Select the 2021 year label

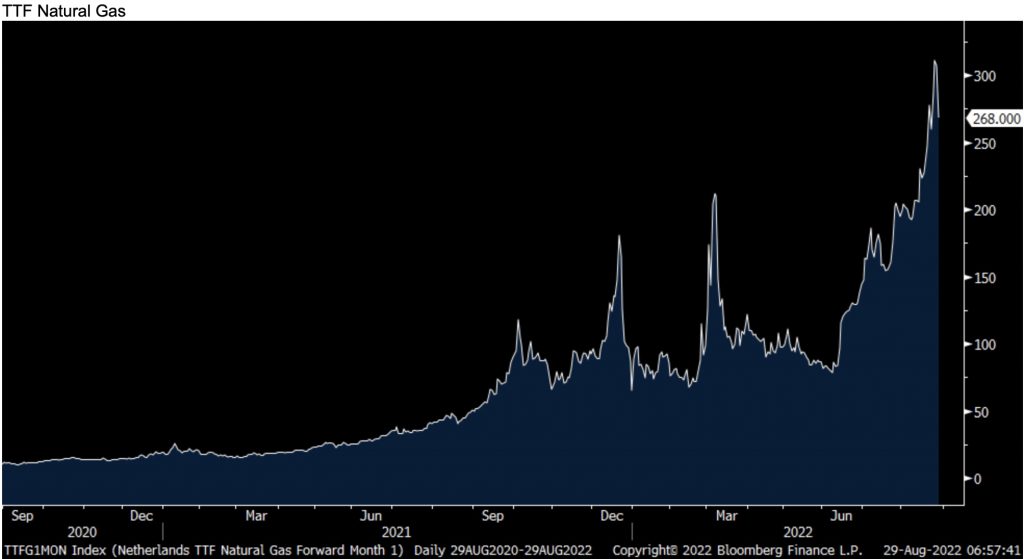pyautogui.click(x=398, y=533)
